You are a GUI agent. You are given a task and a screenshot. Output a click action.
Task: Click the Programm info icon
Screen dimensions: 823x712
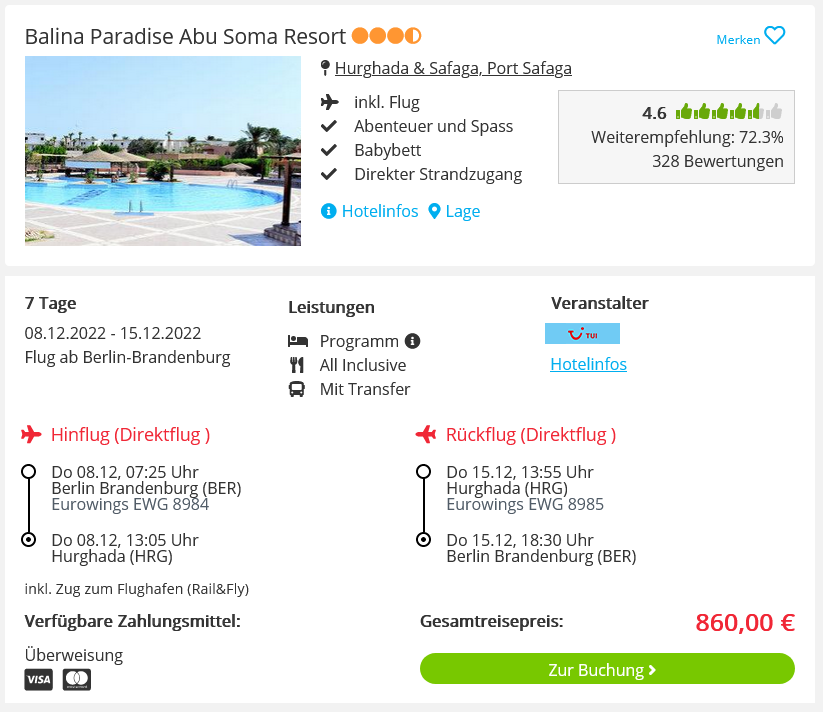click(412, 341)
